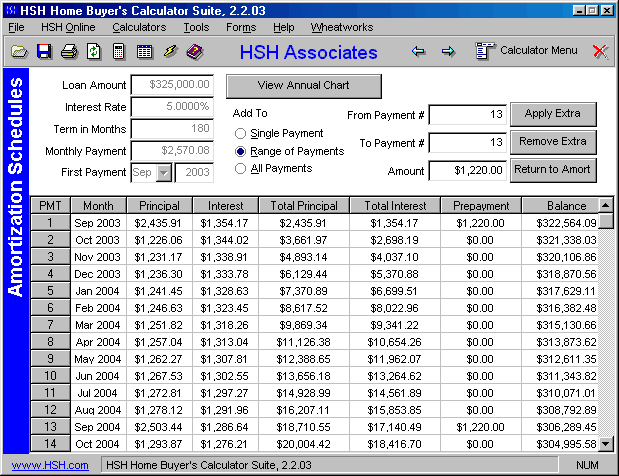This screenshot has height=476, width=619.
Task: Click the PMT column header
Action: coord(51,206)
